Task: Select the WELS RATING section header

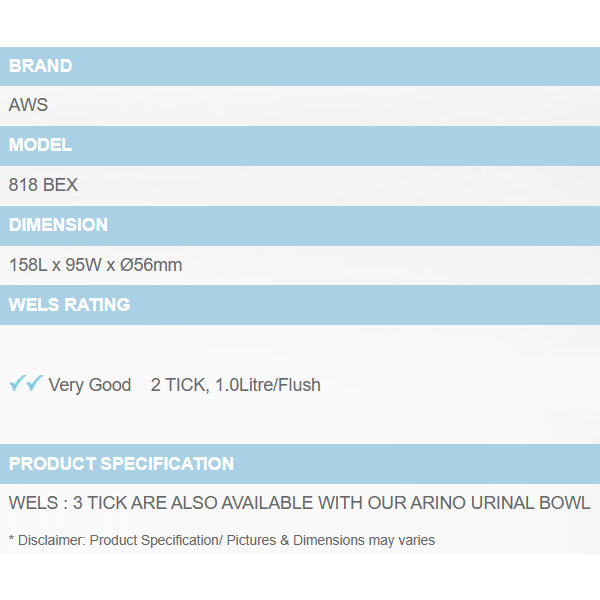Action: [x=69, y=305]
